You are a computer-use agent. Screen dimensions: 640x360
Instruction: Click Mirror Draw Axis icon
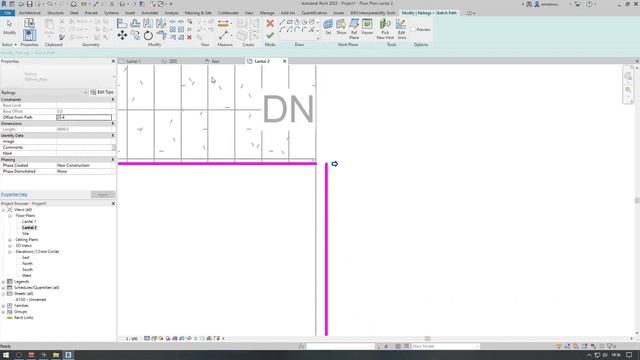(161, 23)
